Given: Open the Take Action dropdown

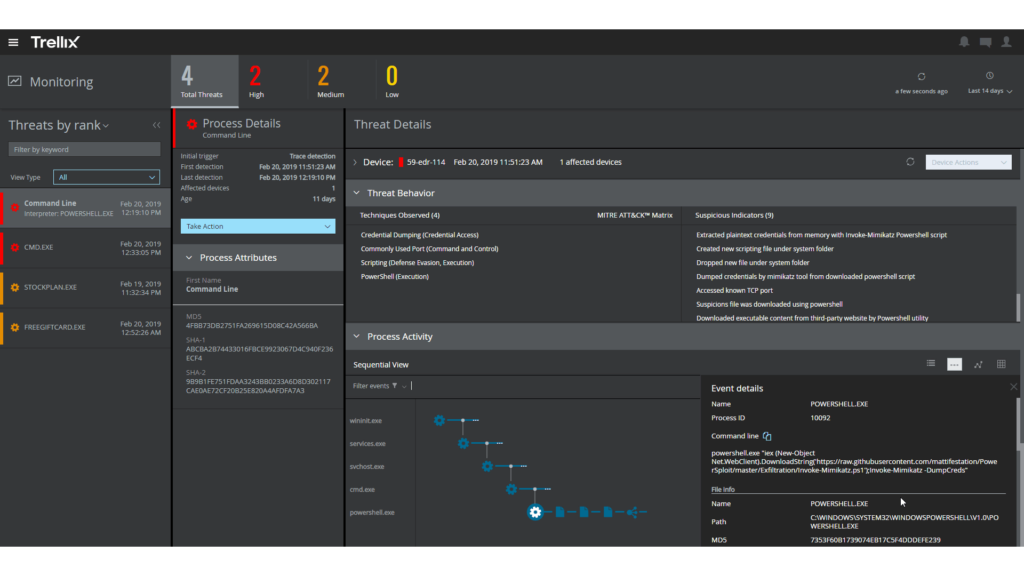Looking at the screenshot, I should [x=258, y=226].
